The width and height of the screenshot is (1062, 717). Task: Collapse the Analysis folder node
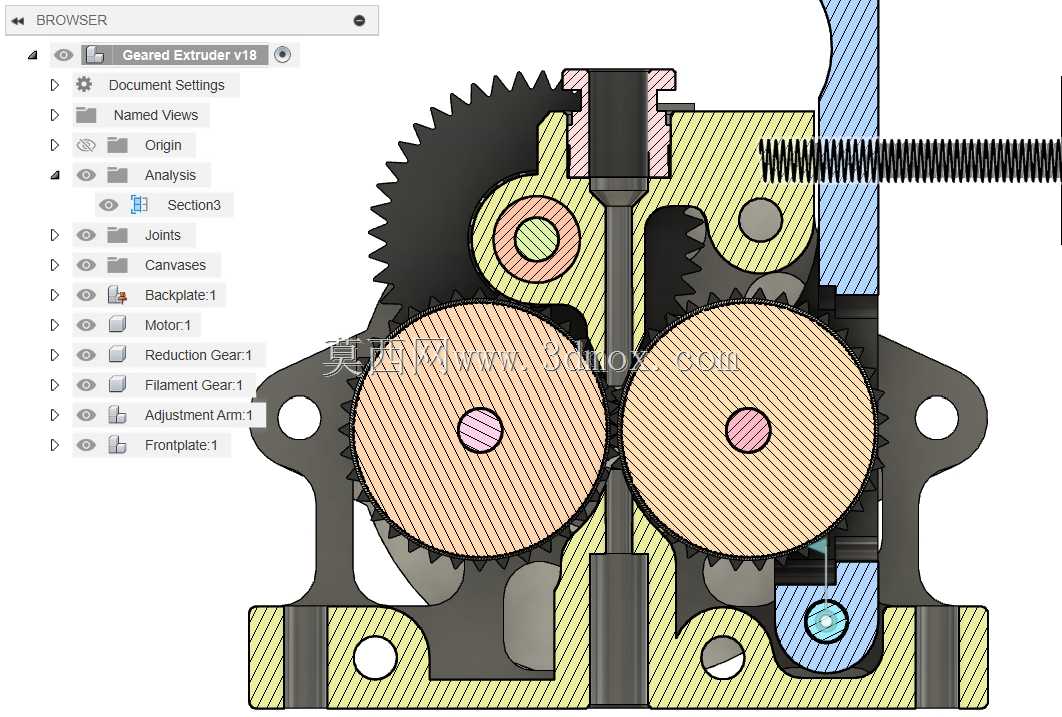click(55, 175)
